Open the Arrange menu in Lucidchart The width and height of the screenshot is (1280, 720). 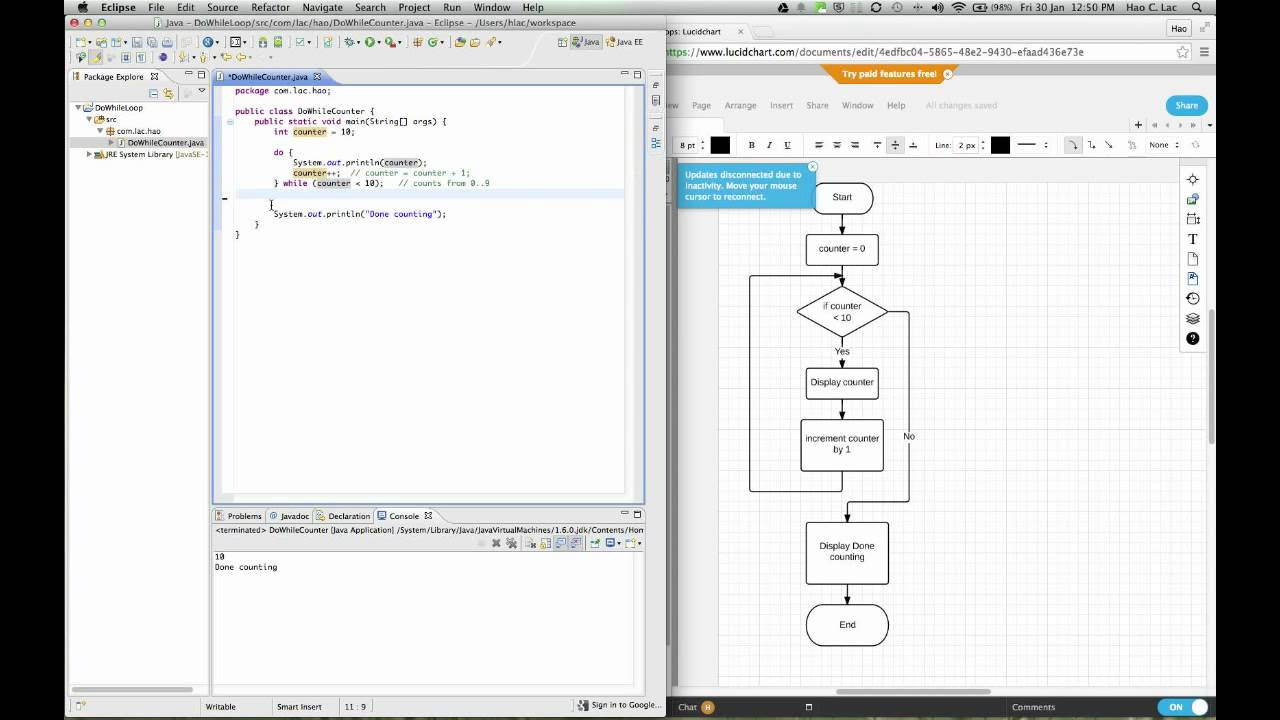pos(740,105)
